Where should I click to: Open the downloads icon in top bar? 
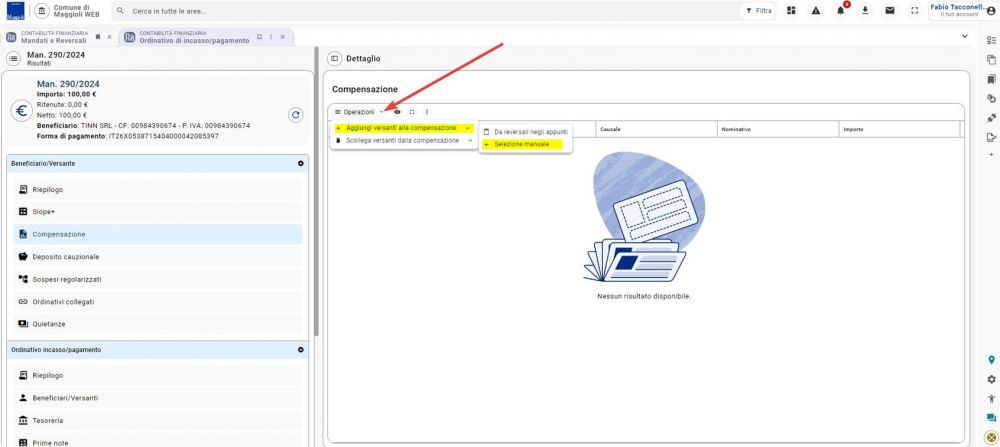(x=865, y=11)
